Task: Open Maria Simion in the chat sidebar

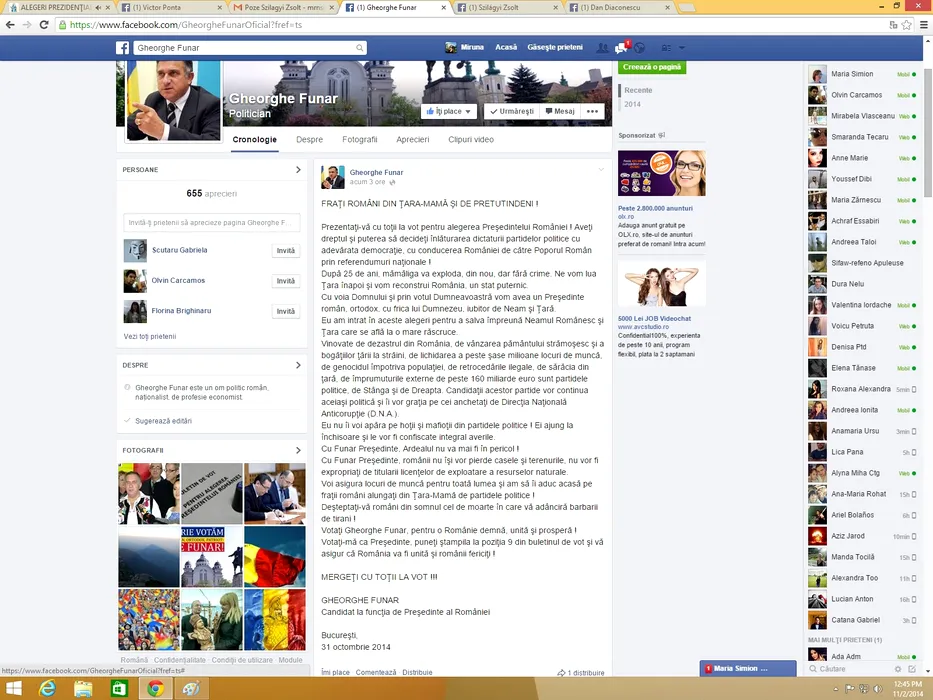Action: pos(851,74)
